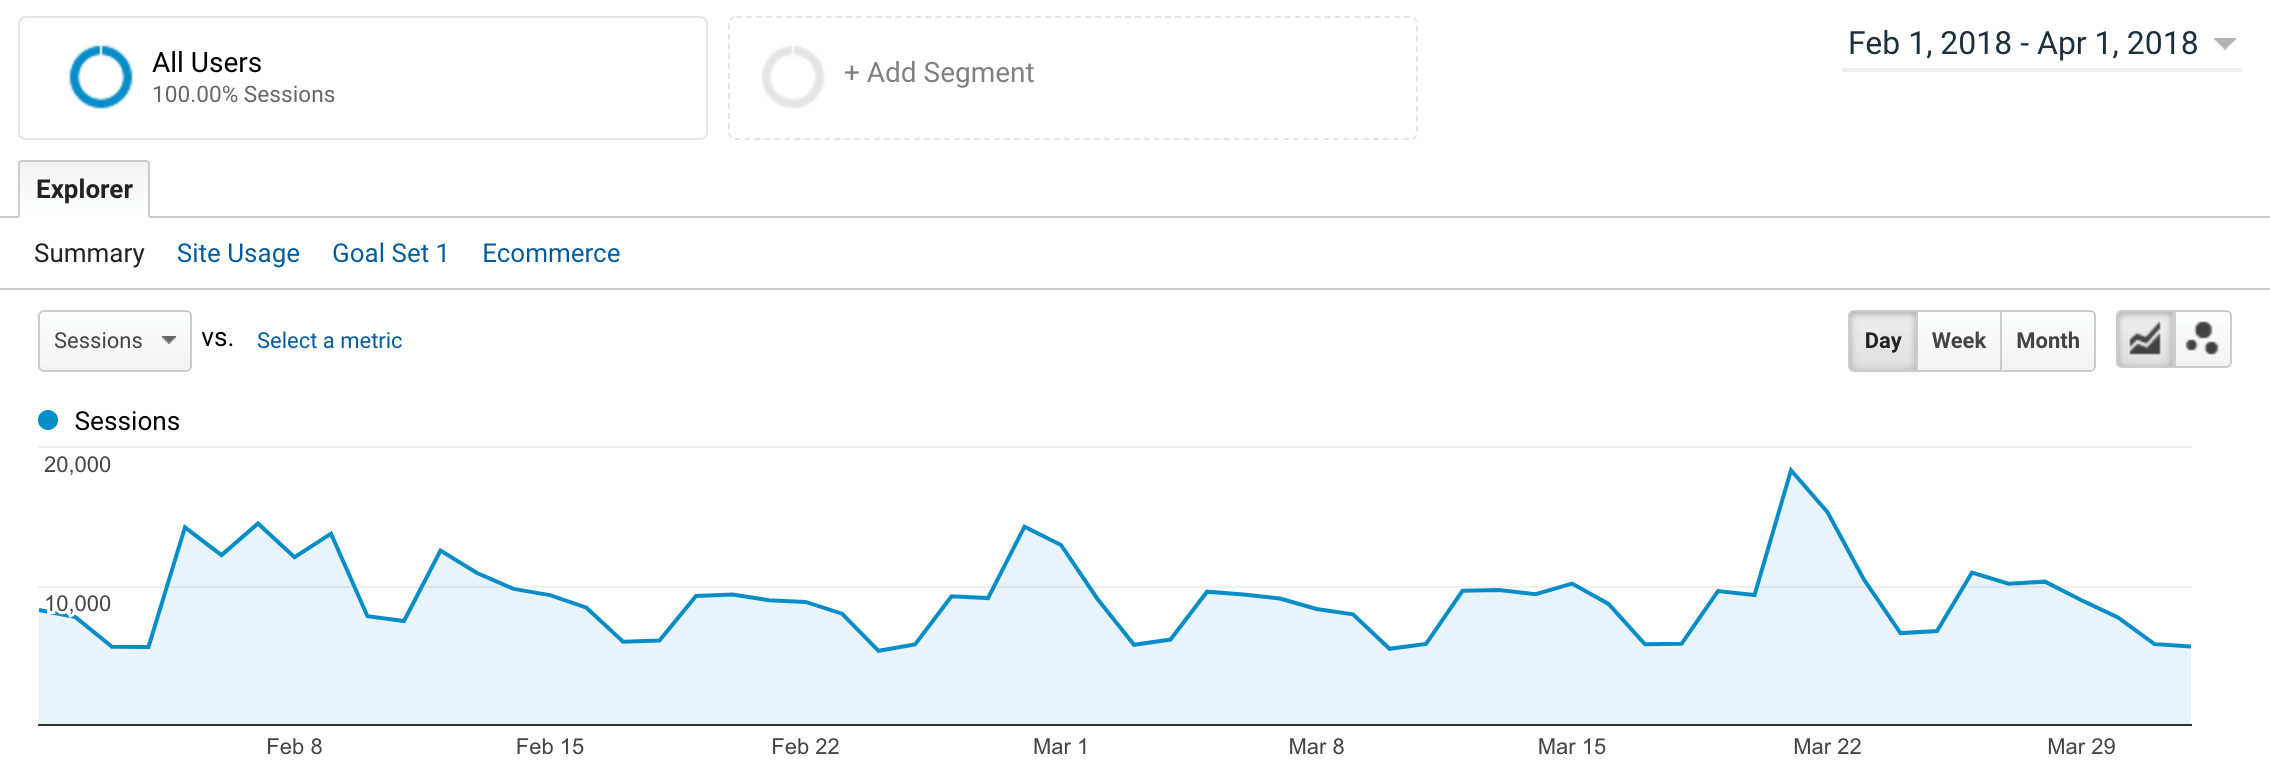Click the Select a metric link

click(x=329, y=341)
